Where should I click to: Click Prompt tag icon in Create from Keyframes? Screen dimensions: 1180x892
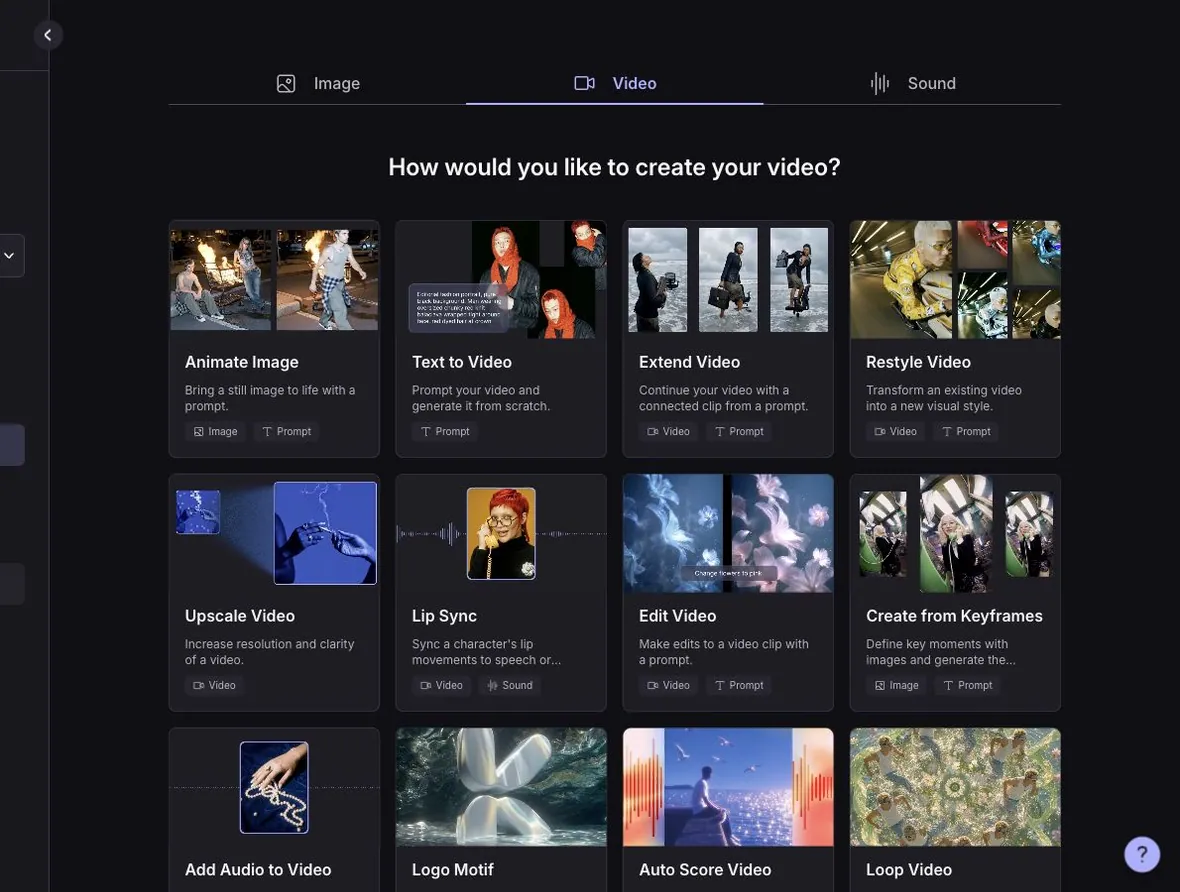point(948,685)
